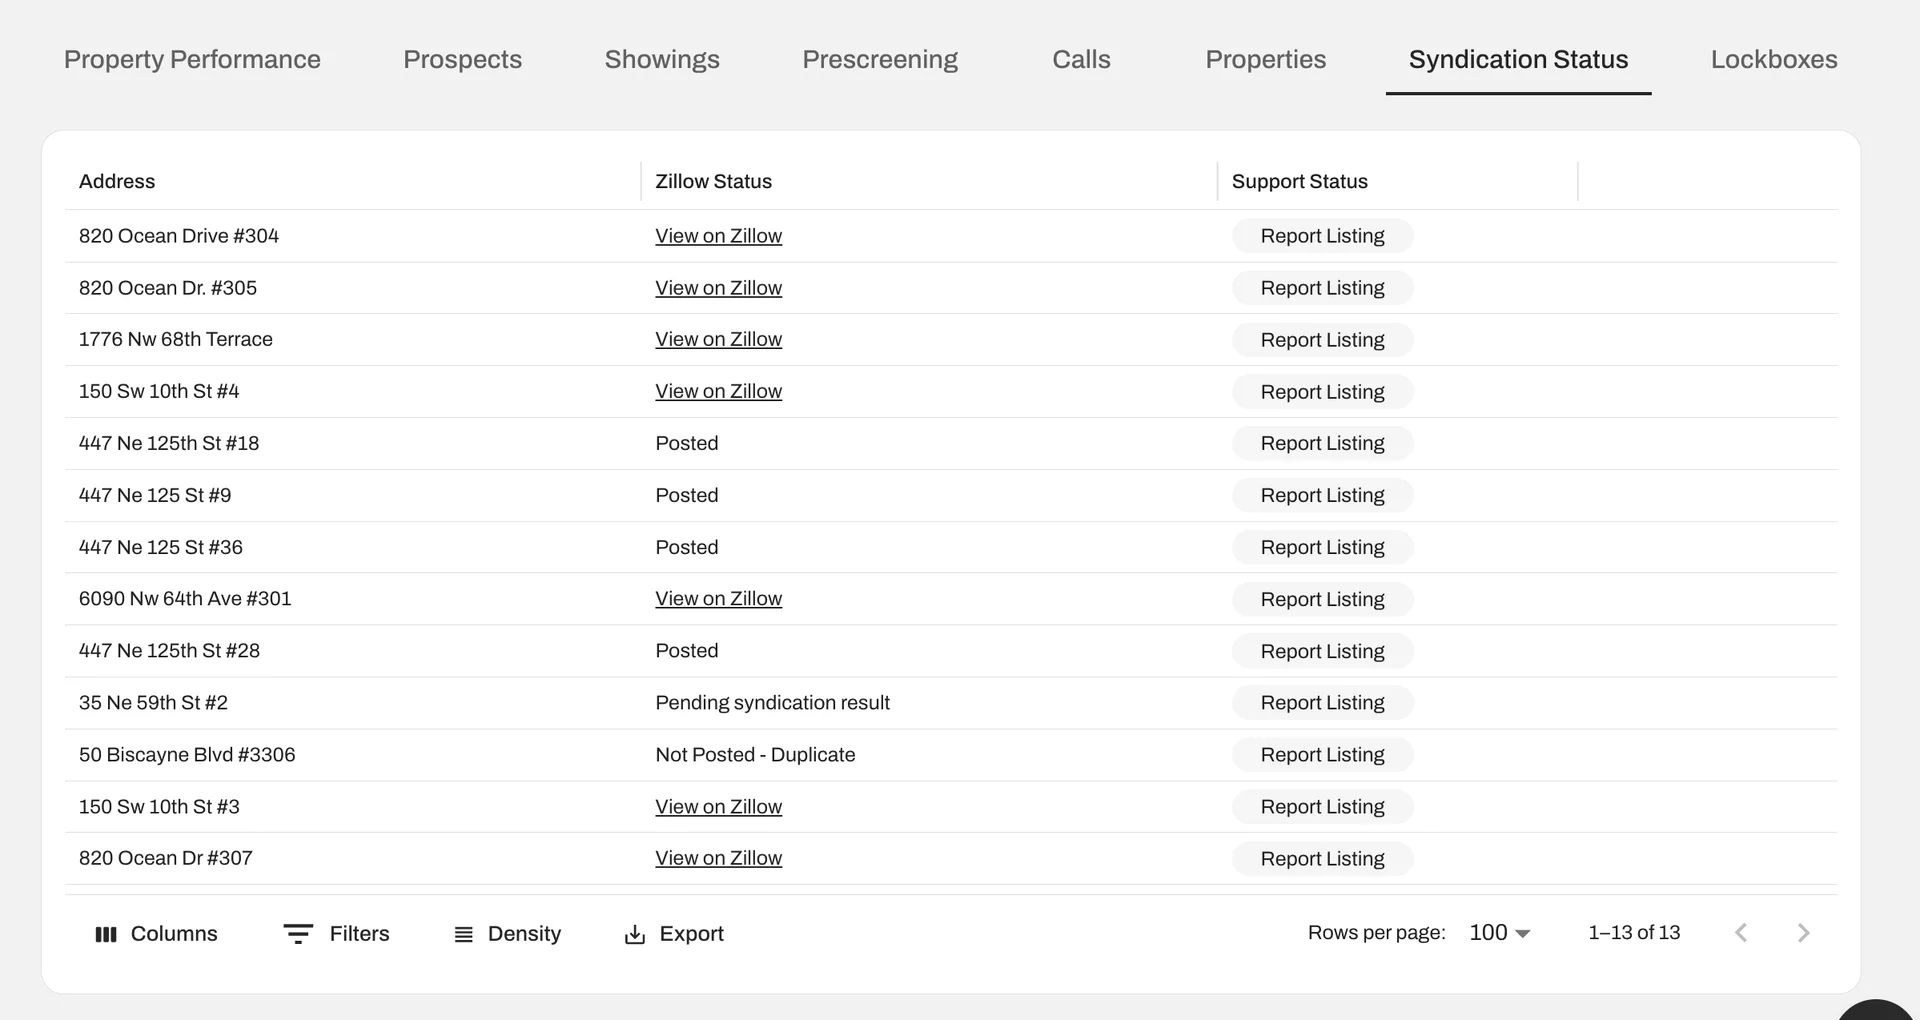The height and width of the screenshot is (1020, 1920).
Task: View the Calls tab
Action: coord(1080,59)
